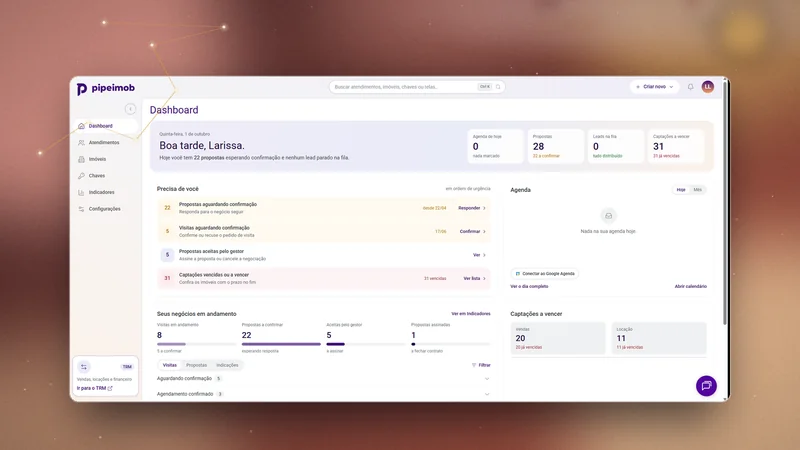Click the Dashboard home icon

tap(81, 126)
